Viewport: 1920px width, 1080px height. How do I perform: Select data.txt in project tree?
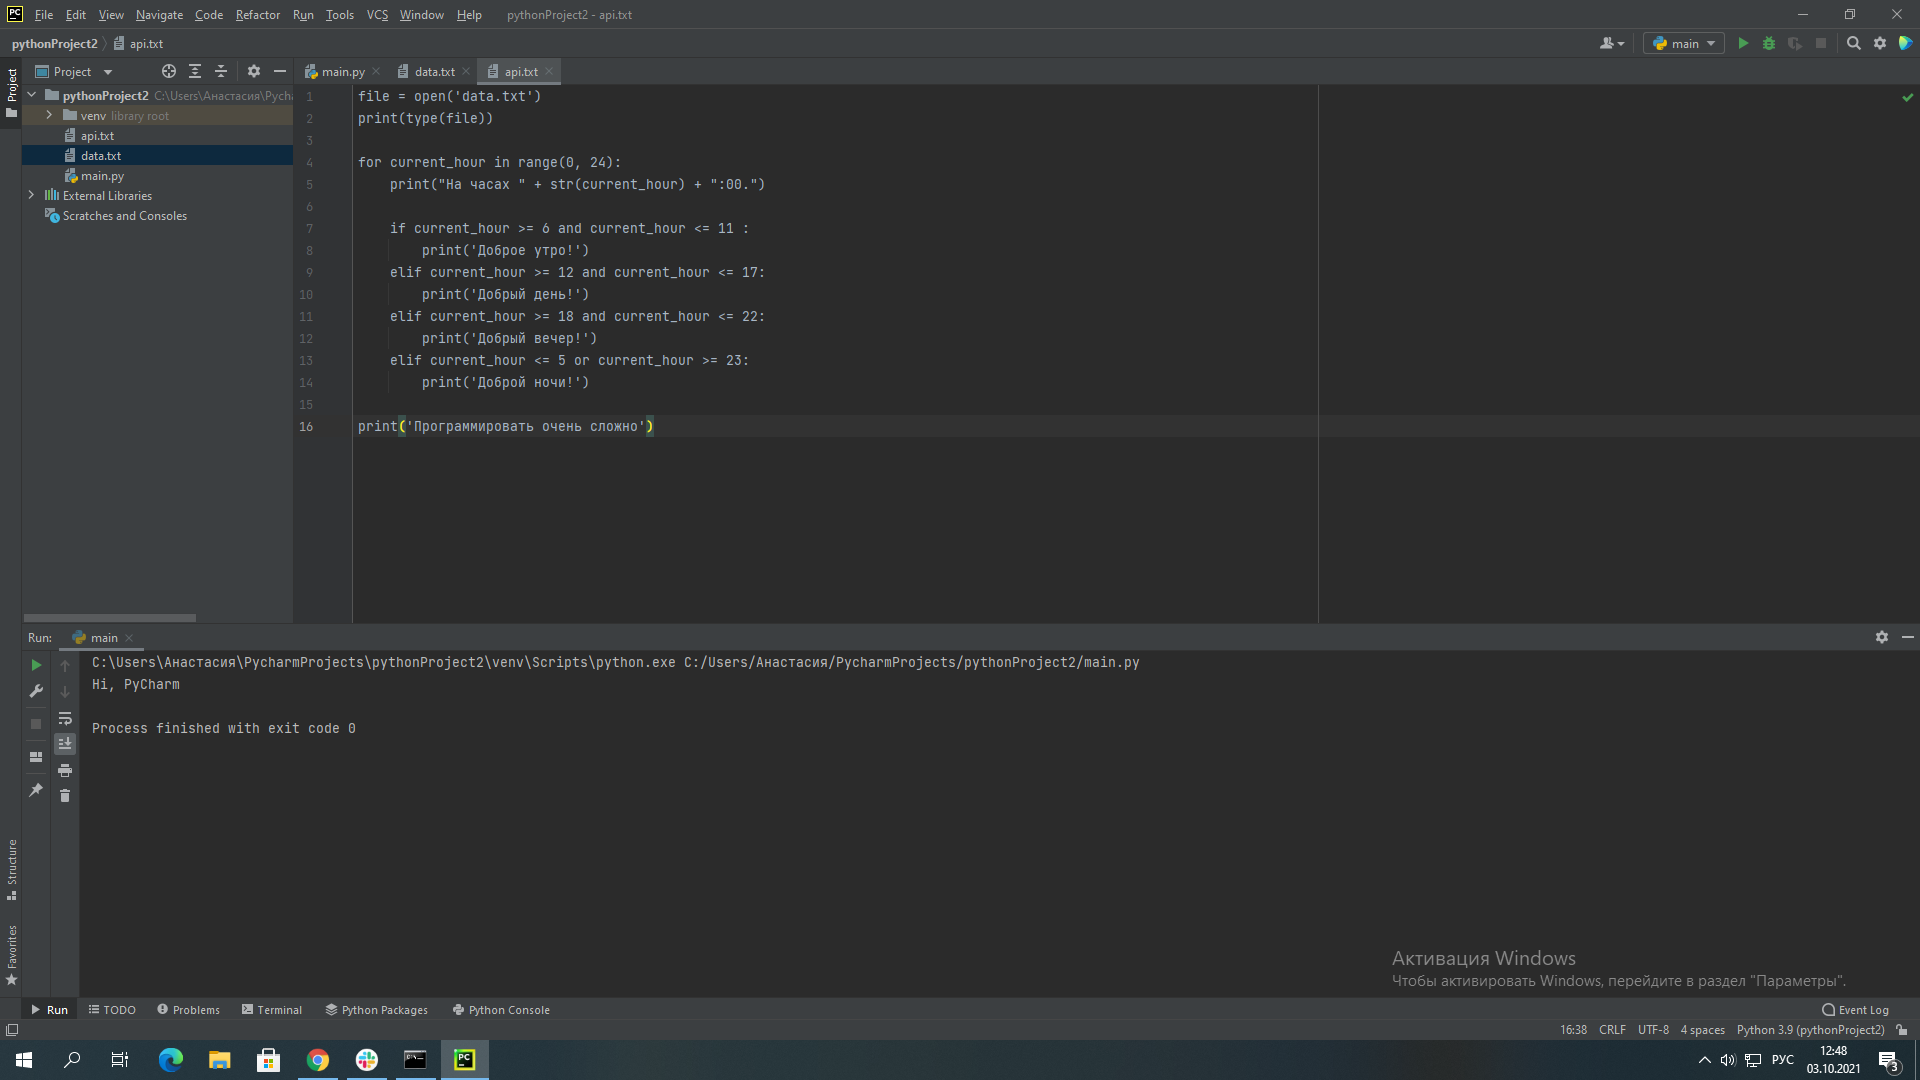(x=100, y=156)
